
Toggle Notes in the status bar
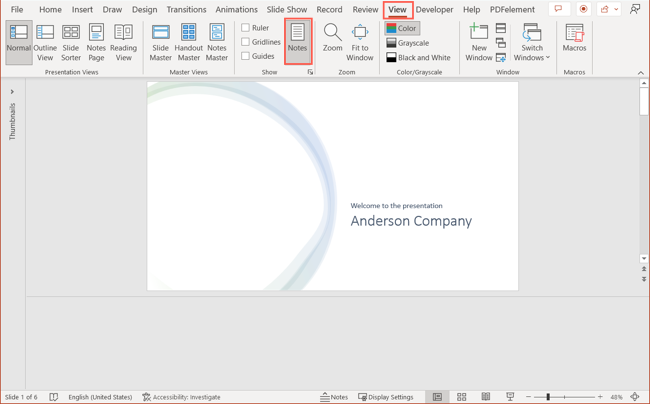[334, 397]
